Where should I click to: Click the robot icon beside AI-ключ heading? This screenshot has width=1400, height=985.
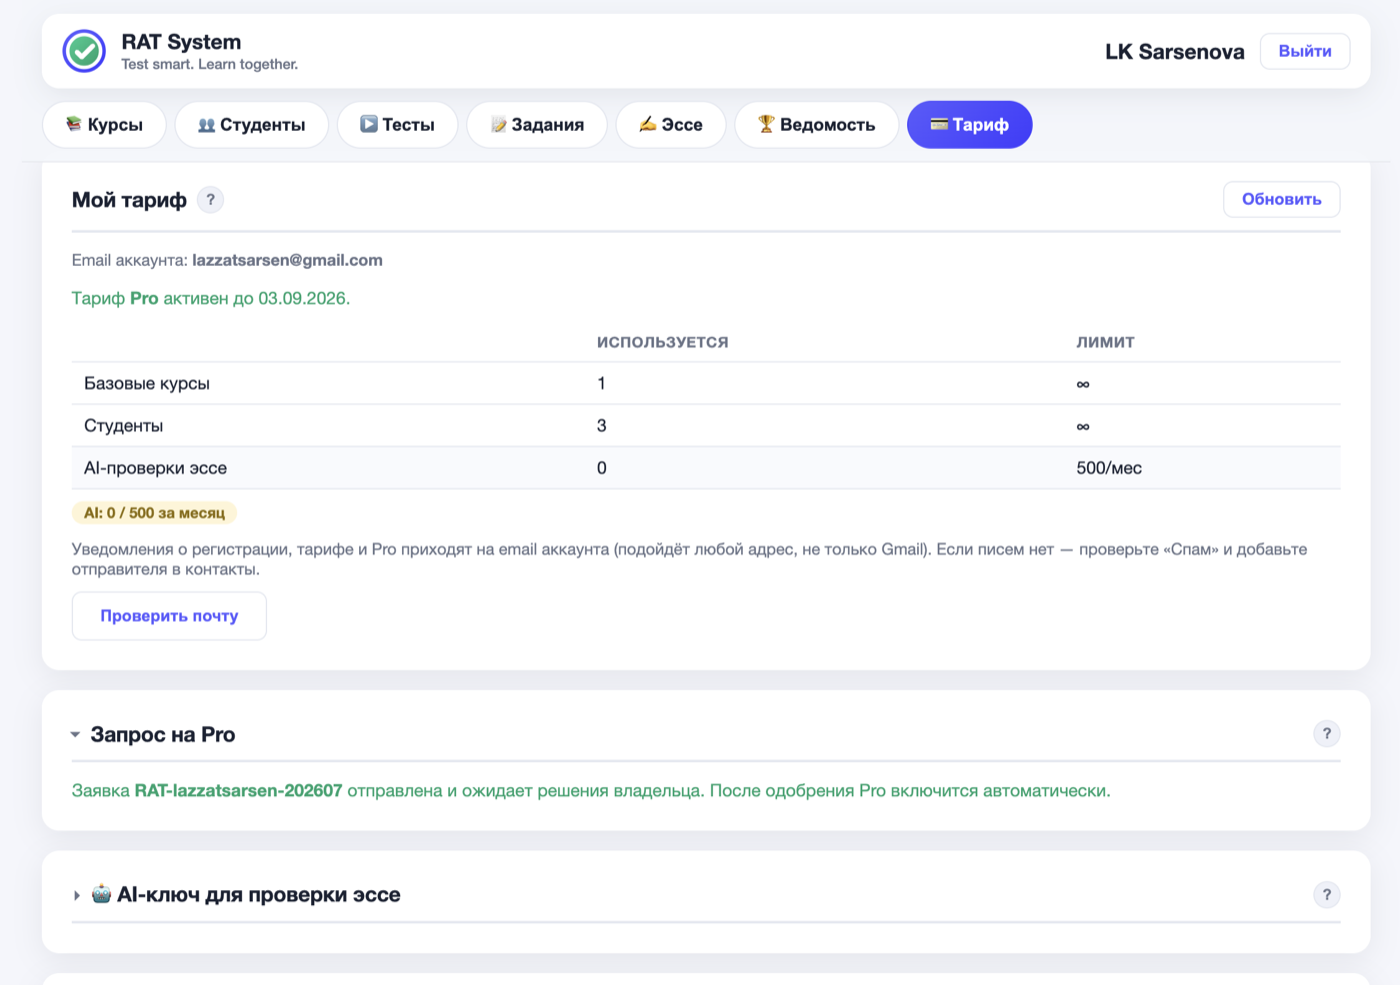[x=101, y=894]
